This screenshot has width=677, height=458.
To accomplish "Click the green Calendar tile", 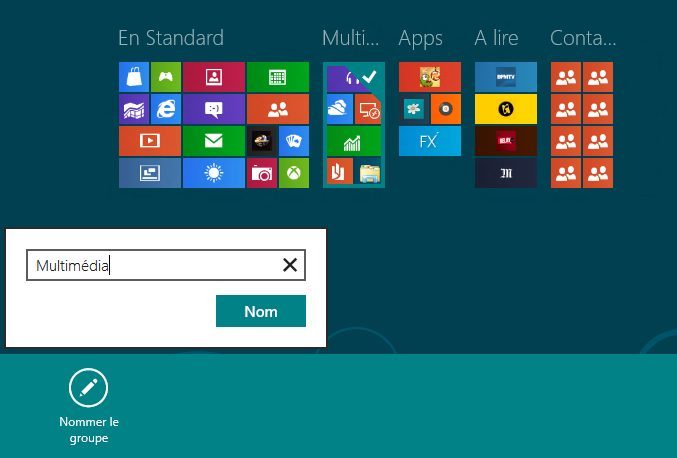I will (277, 76).
